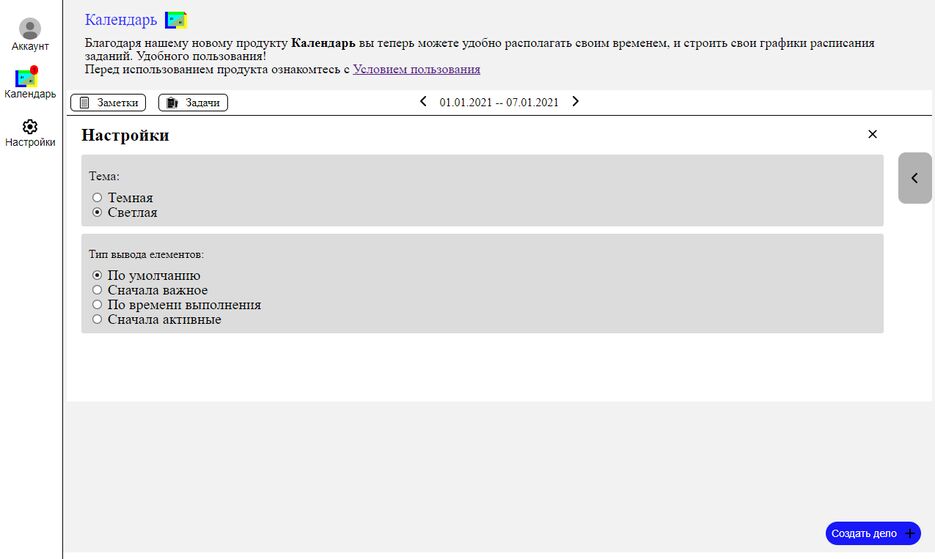Select По умолчанию sorting option
Image resolution: width=935 pixels, height=559 pixels.
click(97, 275)
